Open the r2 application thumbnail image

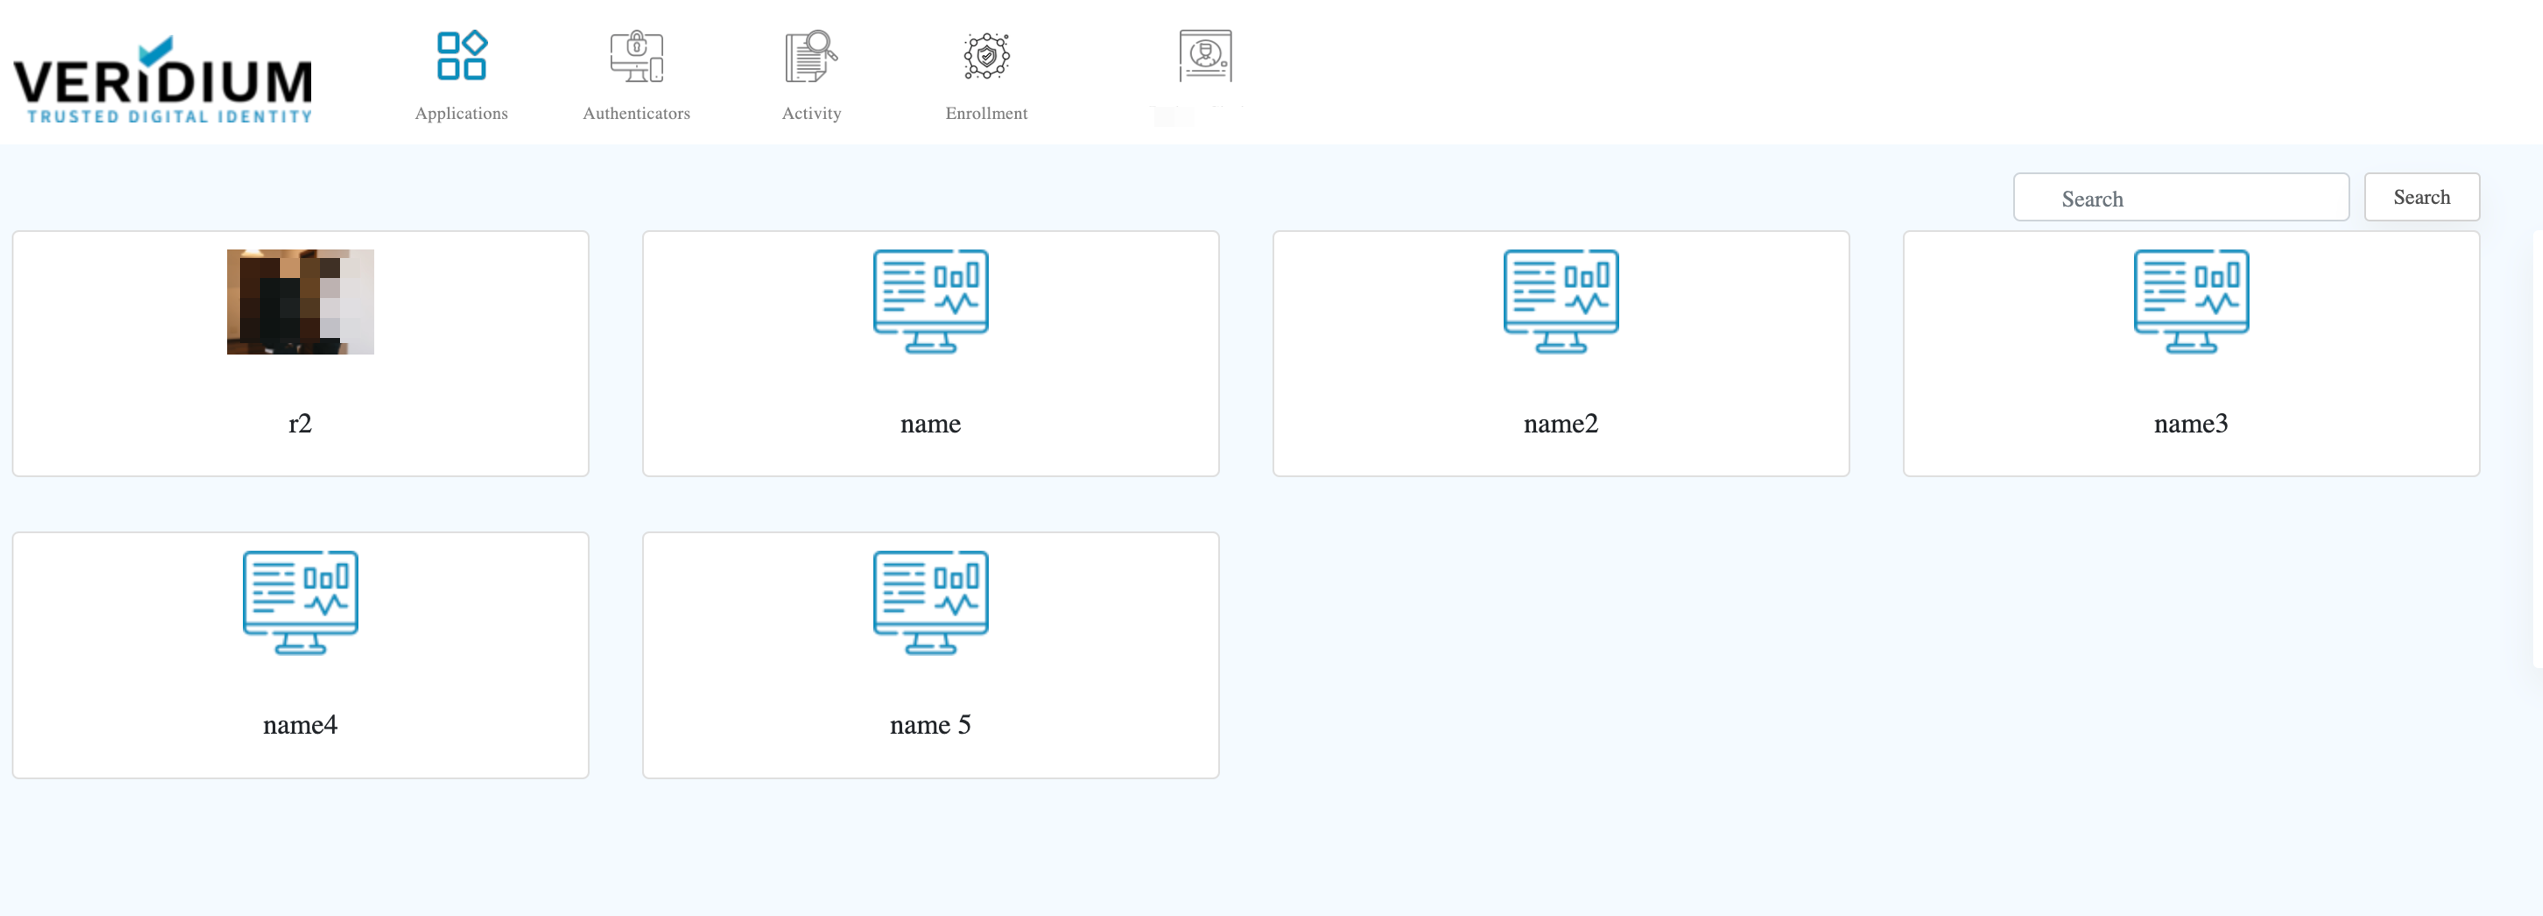300,301
